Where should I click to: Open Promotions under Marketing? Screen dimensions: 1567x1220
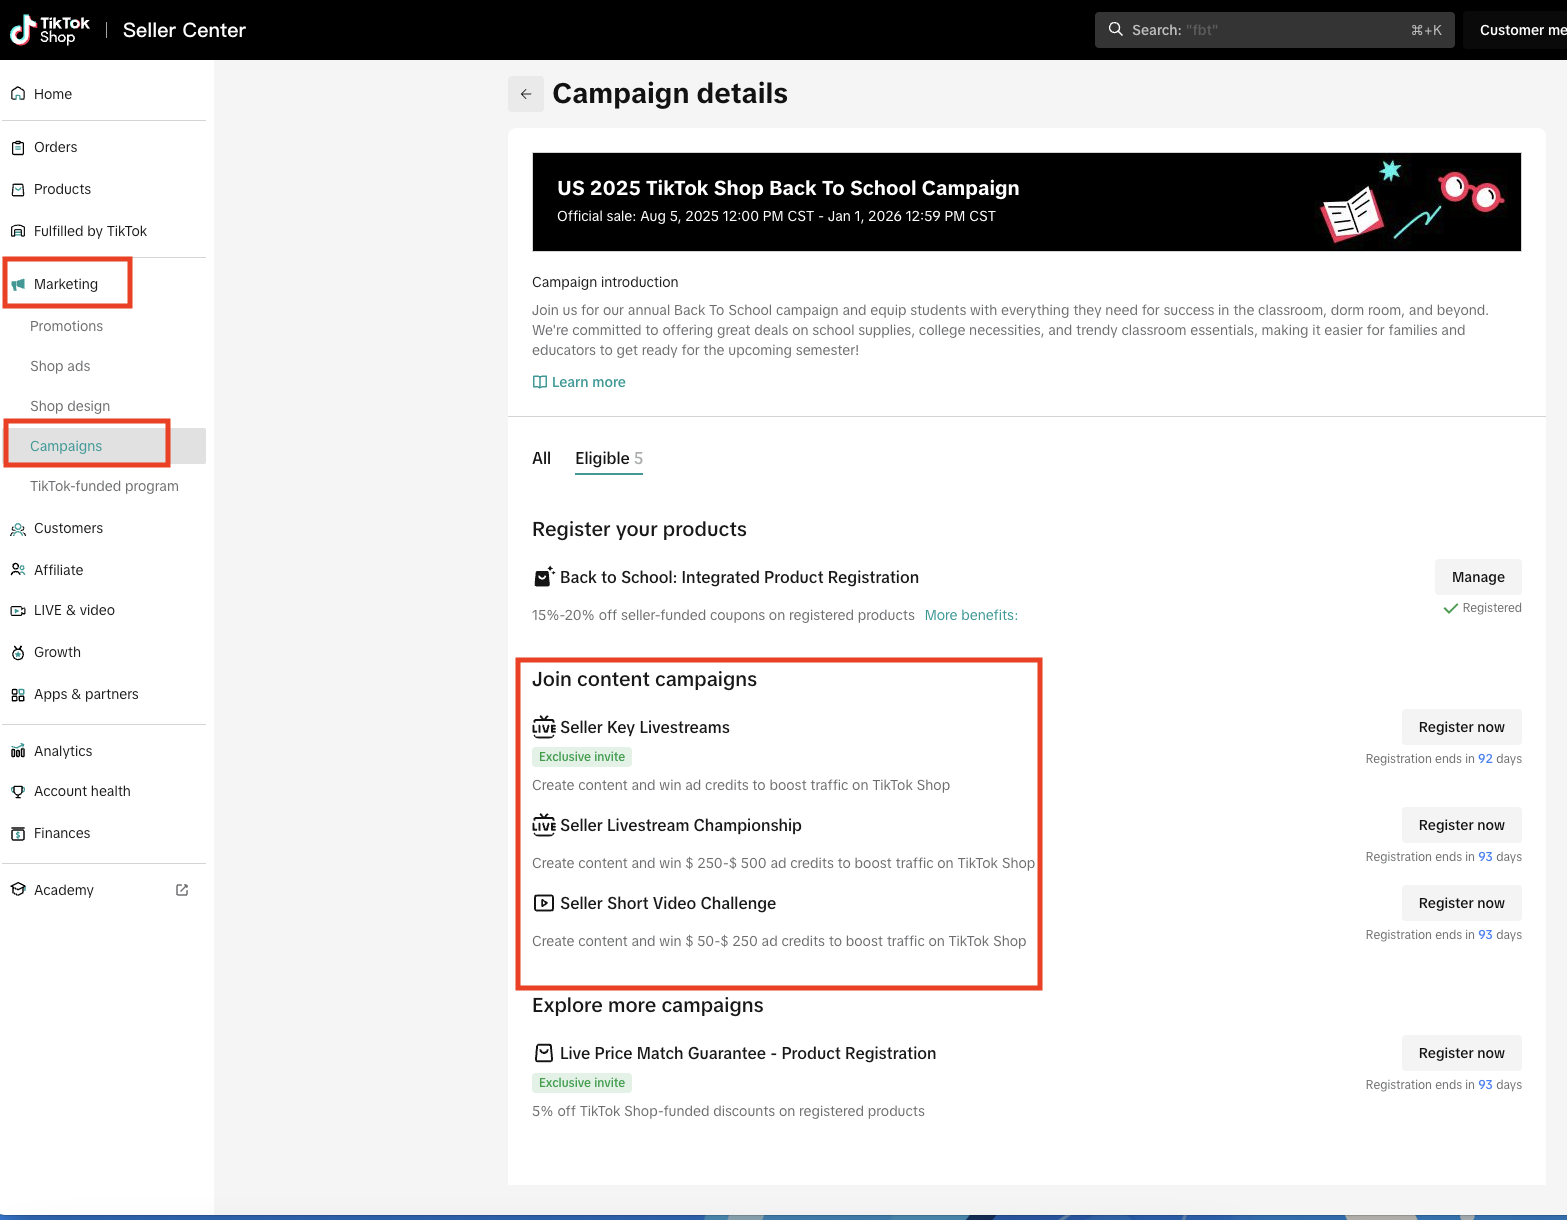tap(66, 326)
